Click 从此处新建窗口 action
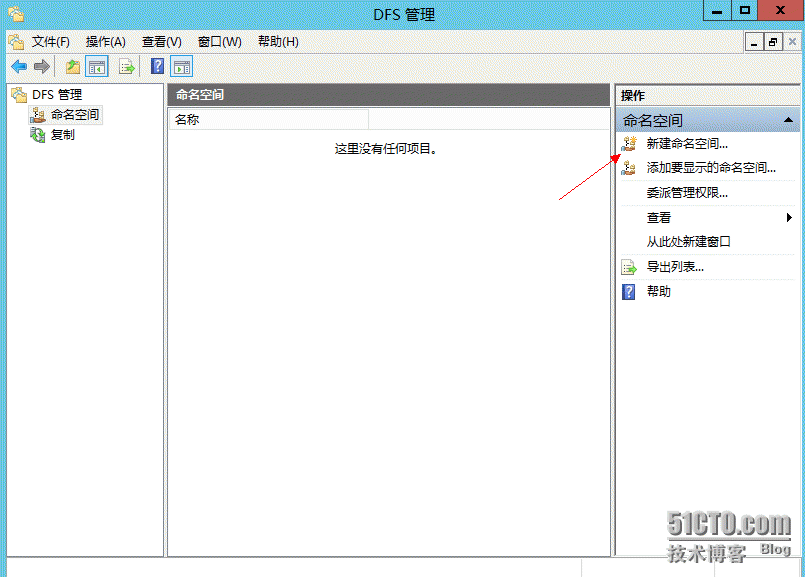This screenshot has width=805, height=577. [688, 241]
